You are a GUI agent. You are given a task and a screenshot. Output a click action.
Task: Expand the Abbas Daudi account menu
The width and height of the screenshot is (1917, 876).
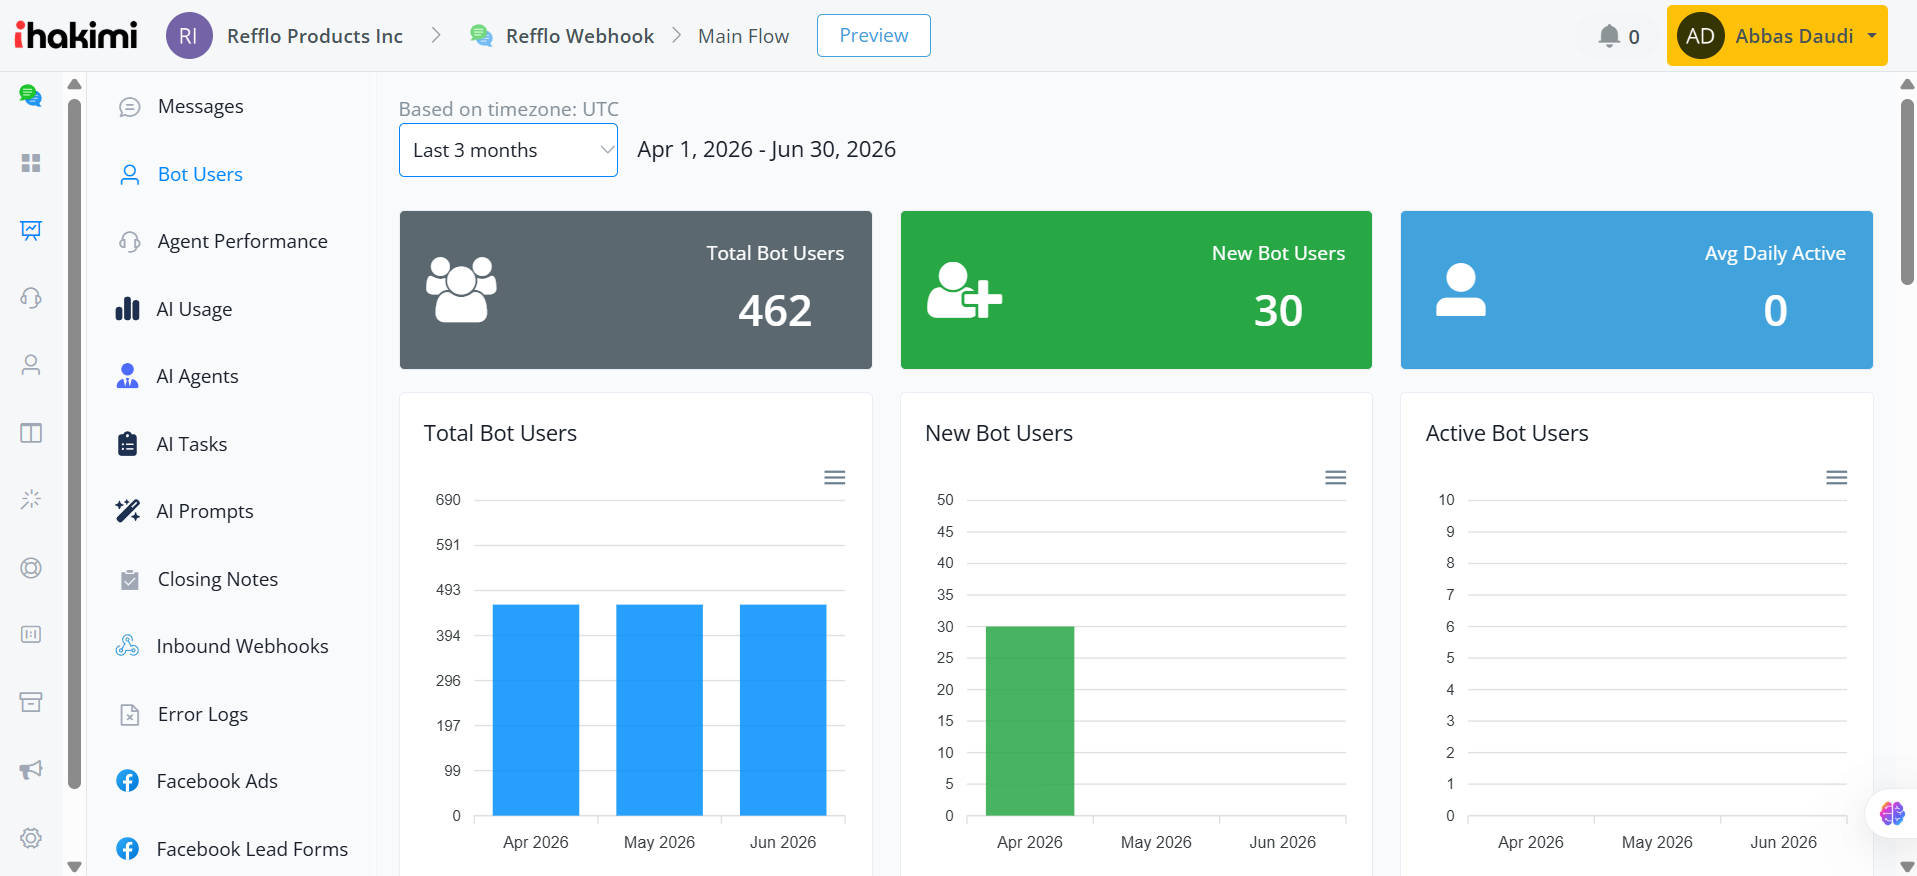point(1777,36)
